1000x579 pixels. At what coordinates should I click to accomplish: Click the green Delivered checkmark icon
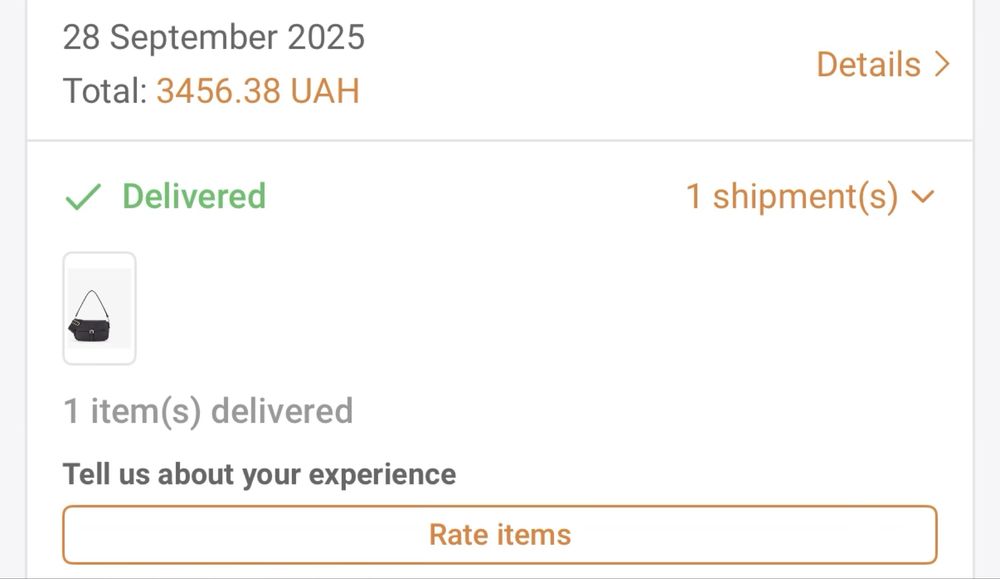tap(82, 197)
